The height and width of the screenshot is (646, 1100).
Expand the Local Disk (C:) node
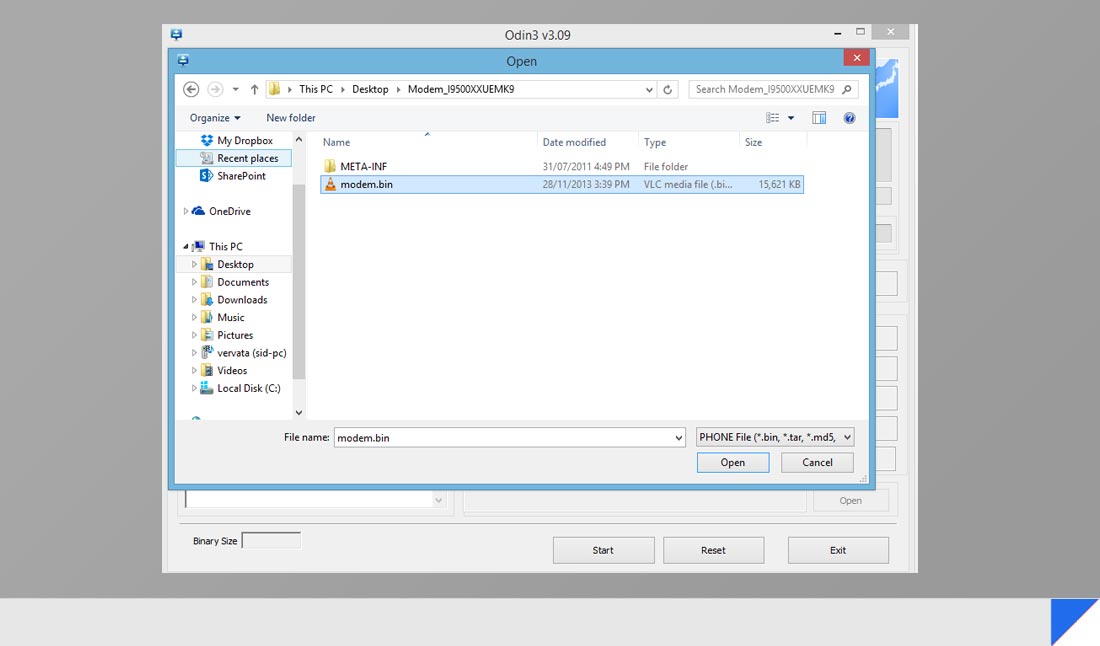[194, 388]
